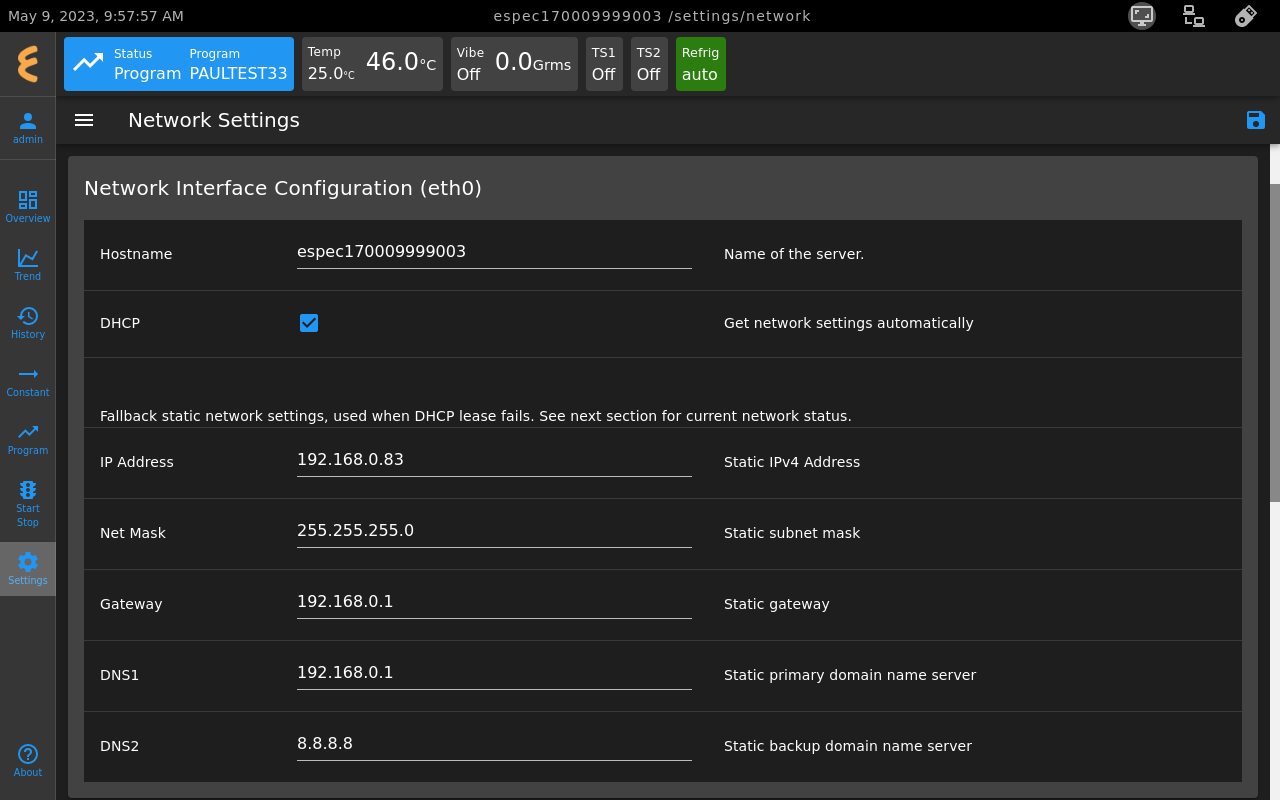Open the Trend chart page
The image size is (1280, 800).
click(28, 264)
